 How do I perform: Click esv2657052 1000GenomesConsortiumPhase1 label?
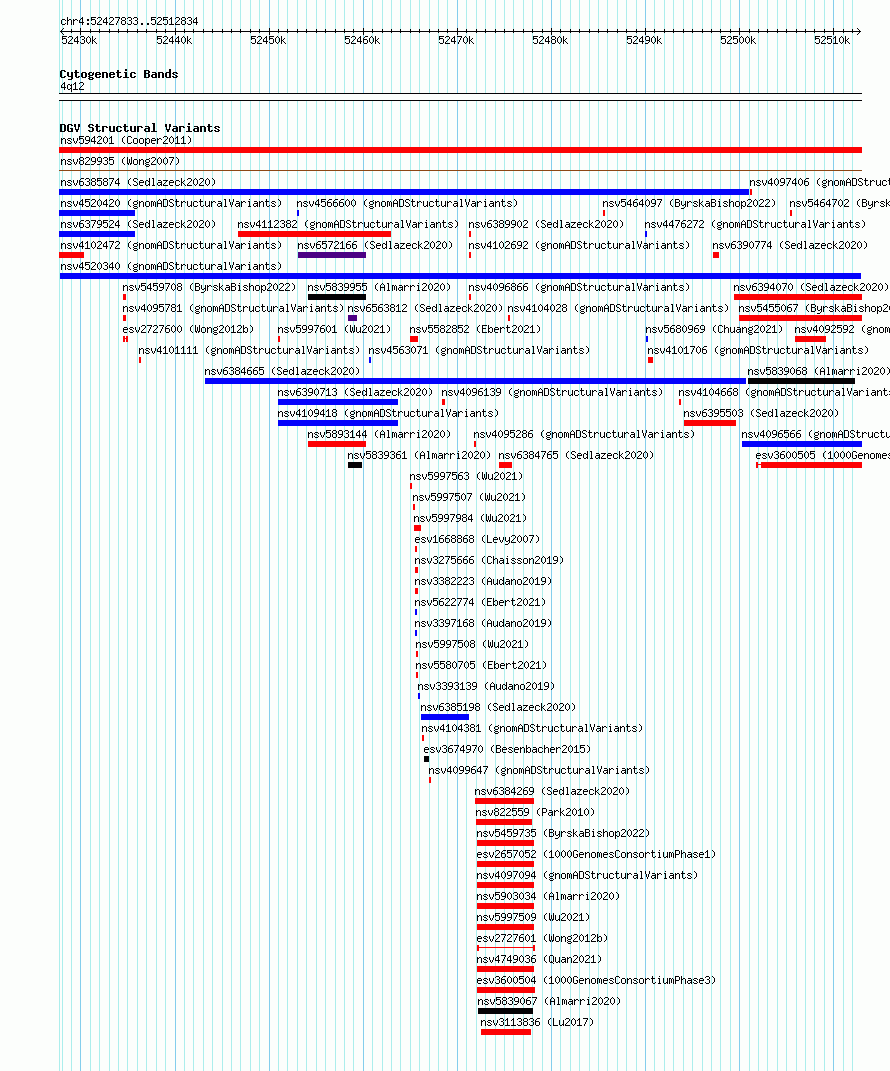coord(596,854)
